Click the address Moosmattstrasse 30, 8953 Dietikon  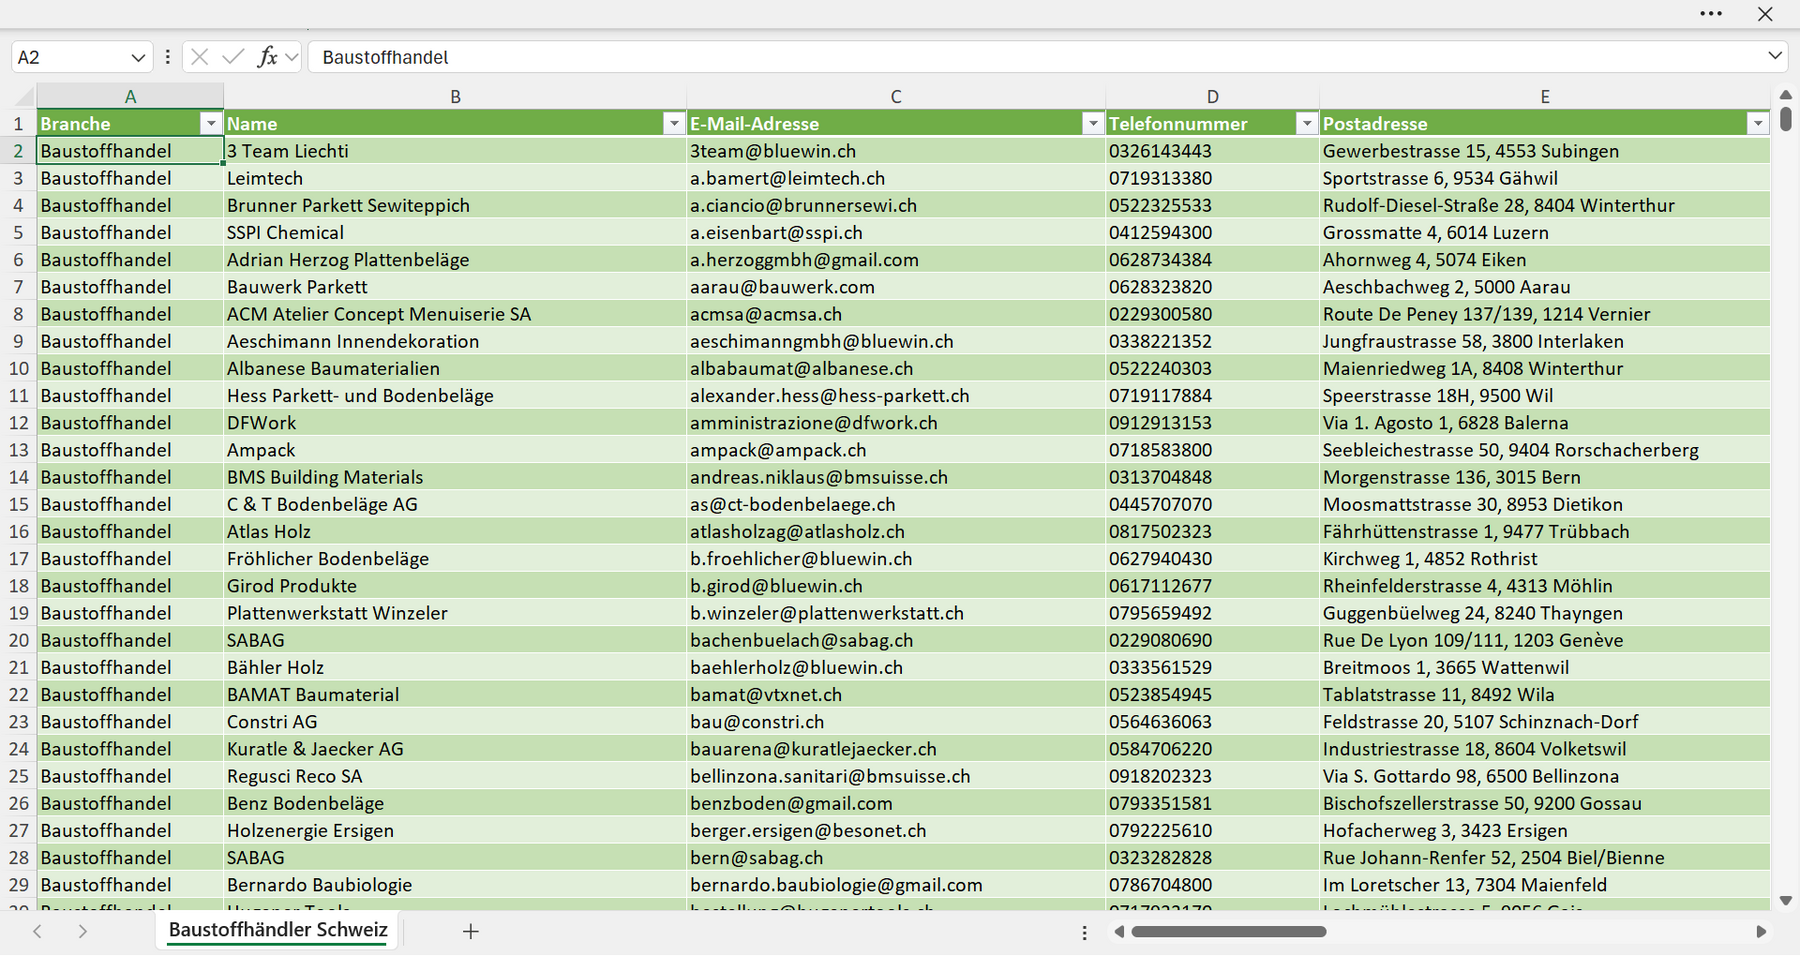click(x=1473, y=504)
